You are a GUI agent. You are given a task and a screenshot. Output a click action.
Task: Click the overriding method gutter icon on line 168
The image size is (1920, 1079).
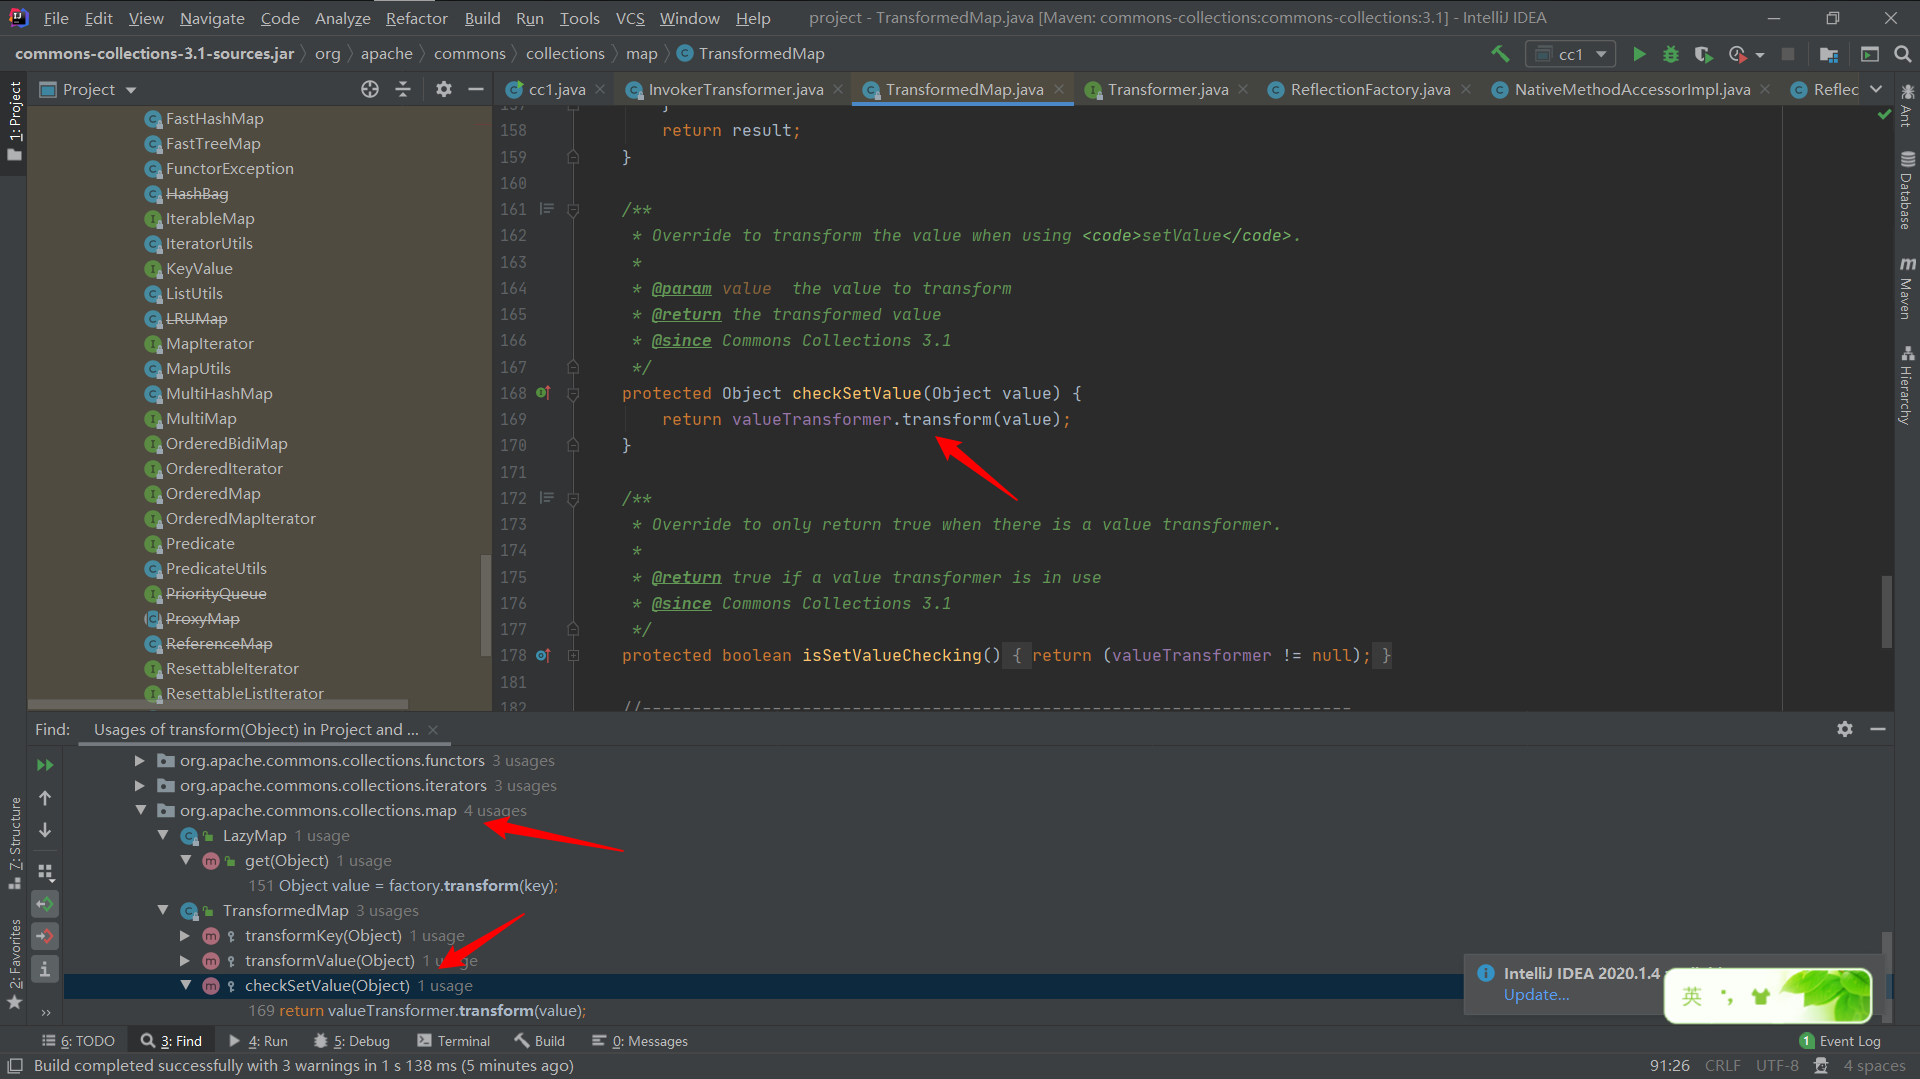[543, 393]
